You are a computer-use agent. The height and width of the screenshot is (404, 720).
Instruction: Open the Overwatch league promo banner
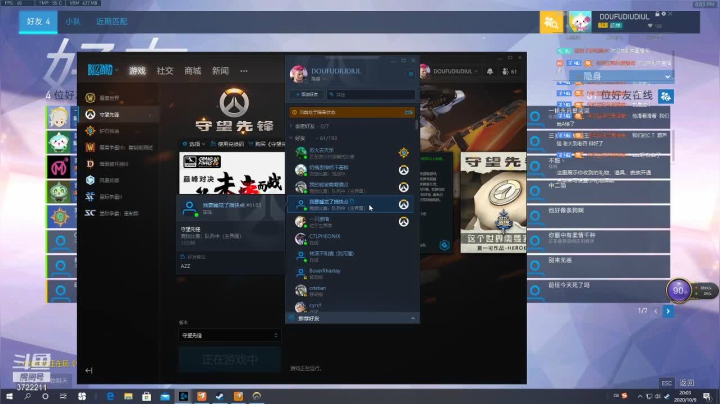[x=232, y=173]
